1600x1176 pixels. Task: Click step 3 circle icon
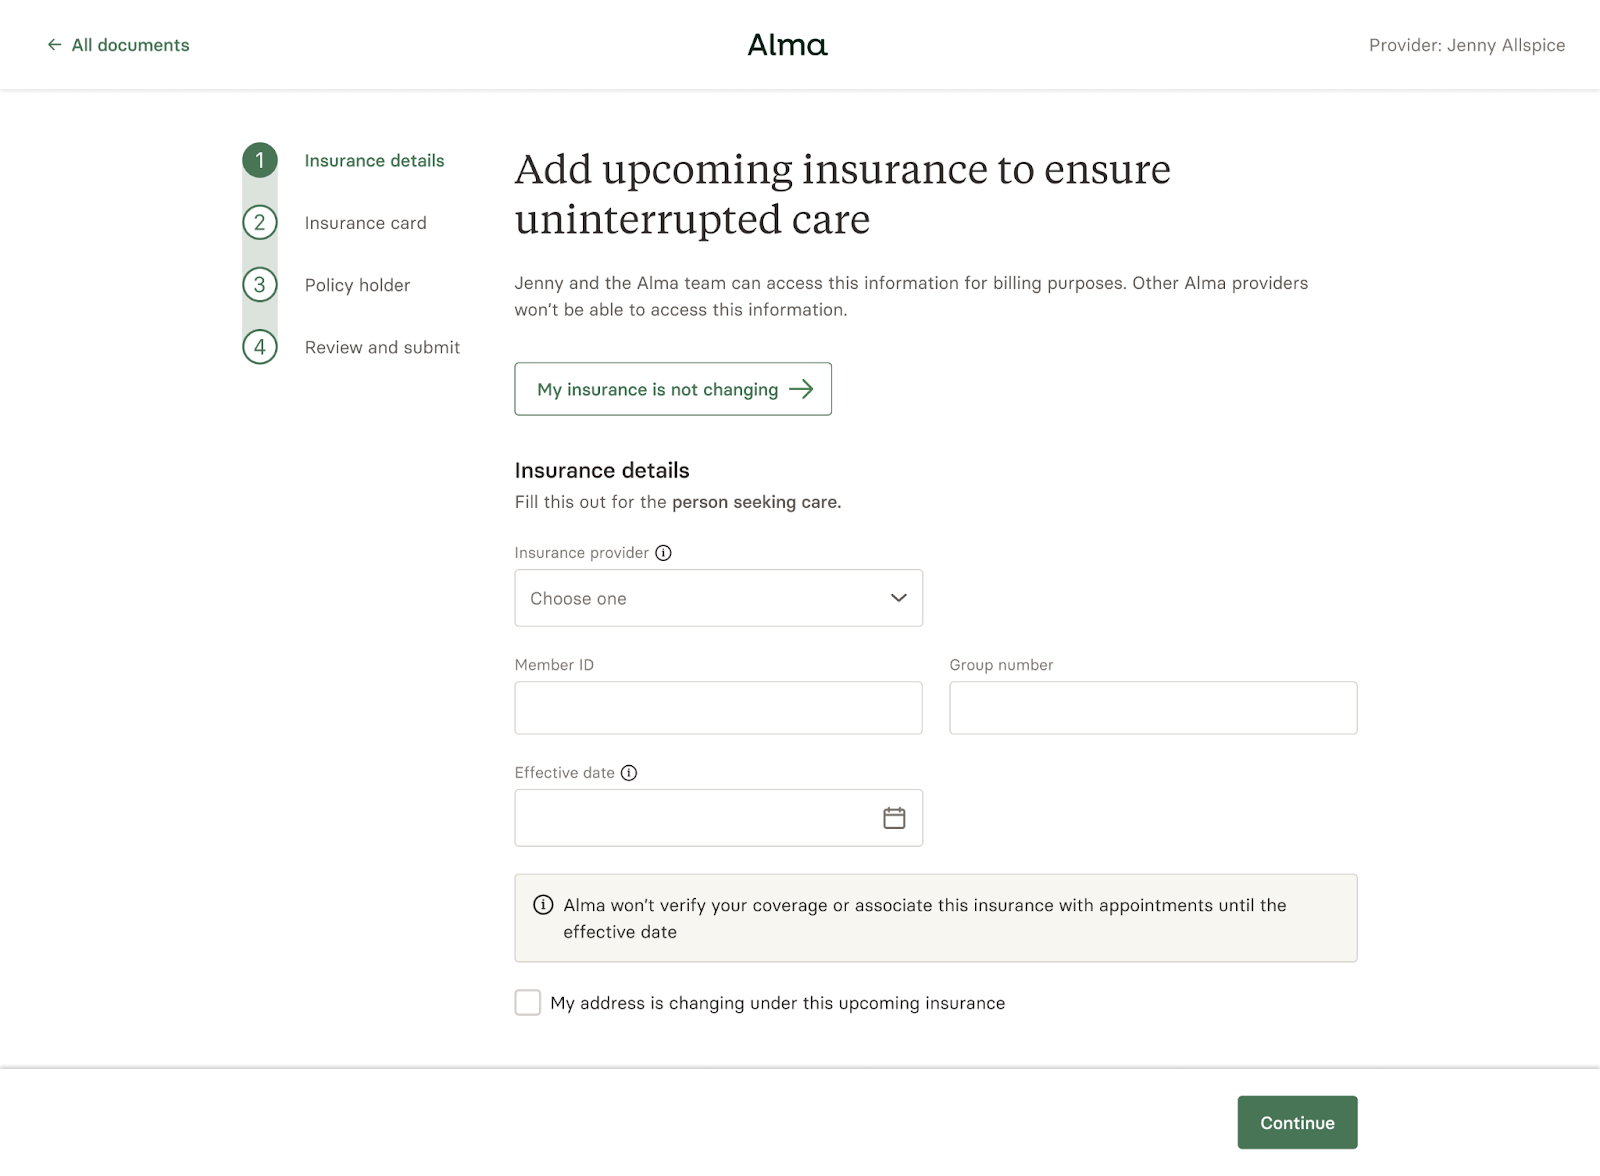tap(260, 285)
